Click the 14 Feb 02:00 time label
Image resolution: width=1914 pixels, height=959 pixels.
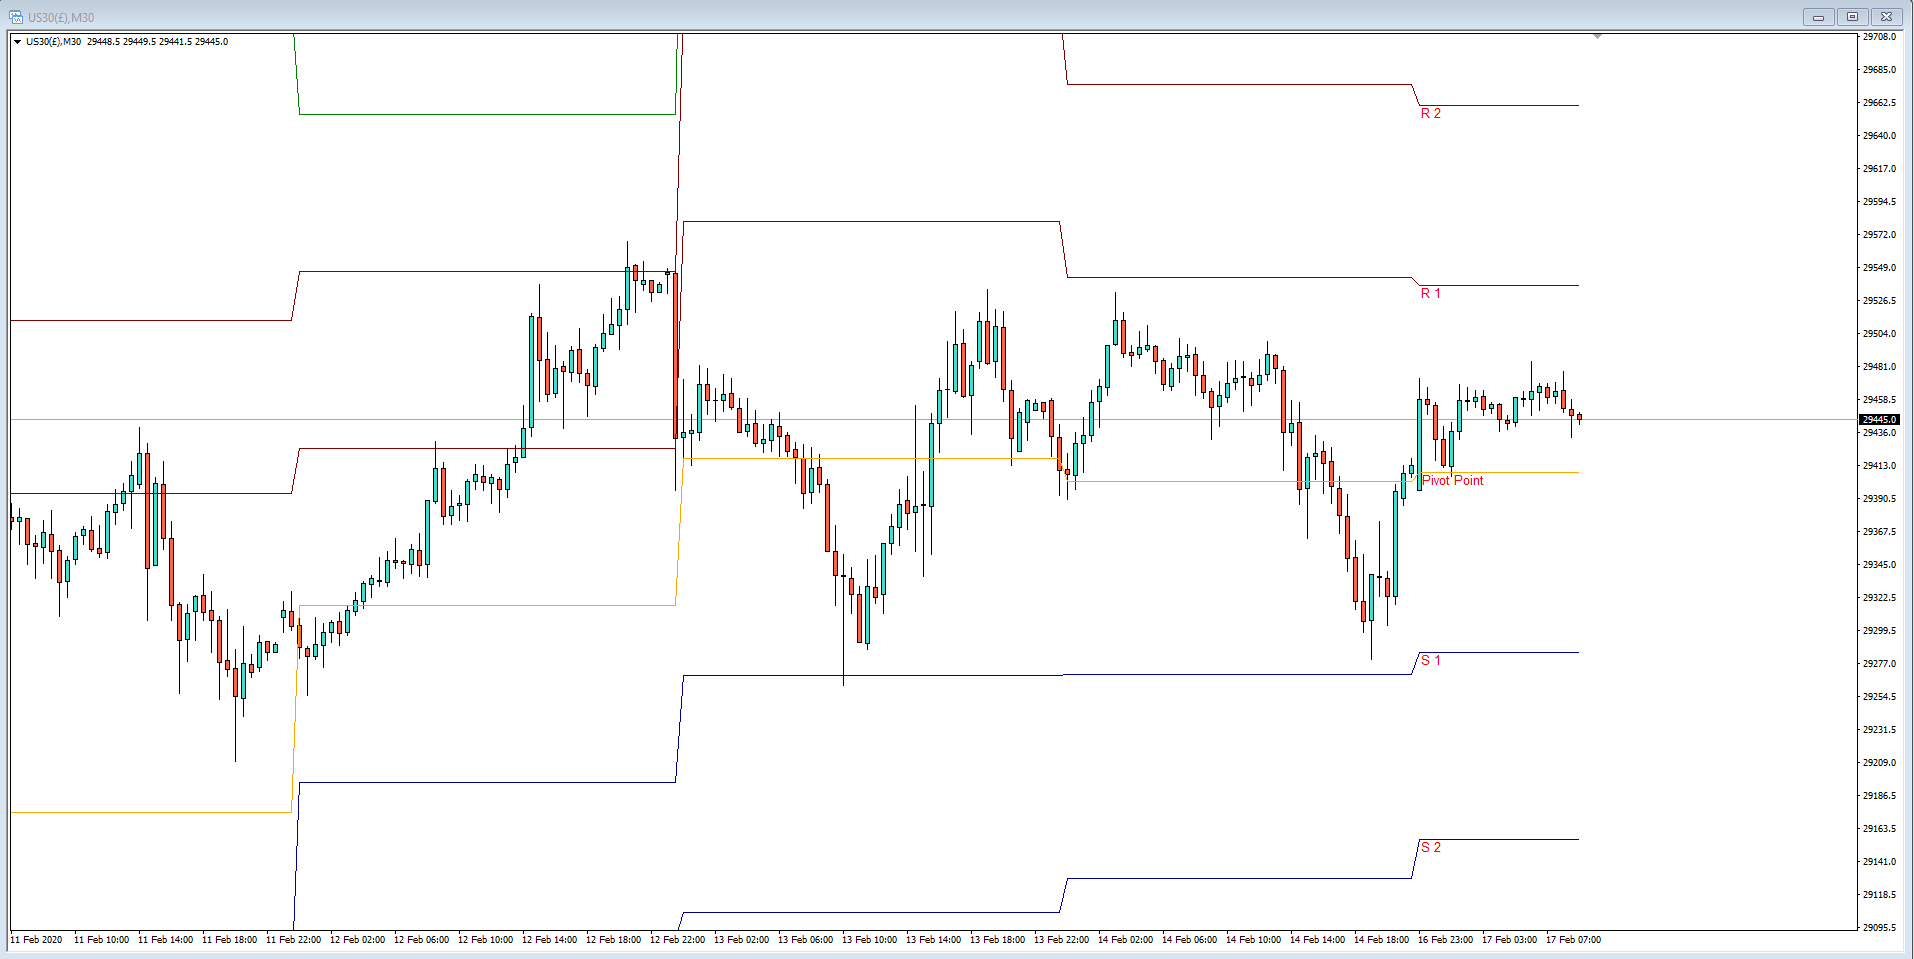pos(1126,940)
